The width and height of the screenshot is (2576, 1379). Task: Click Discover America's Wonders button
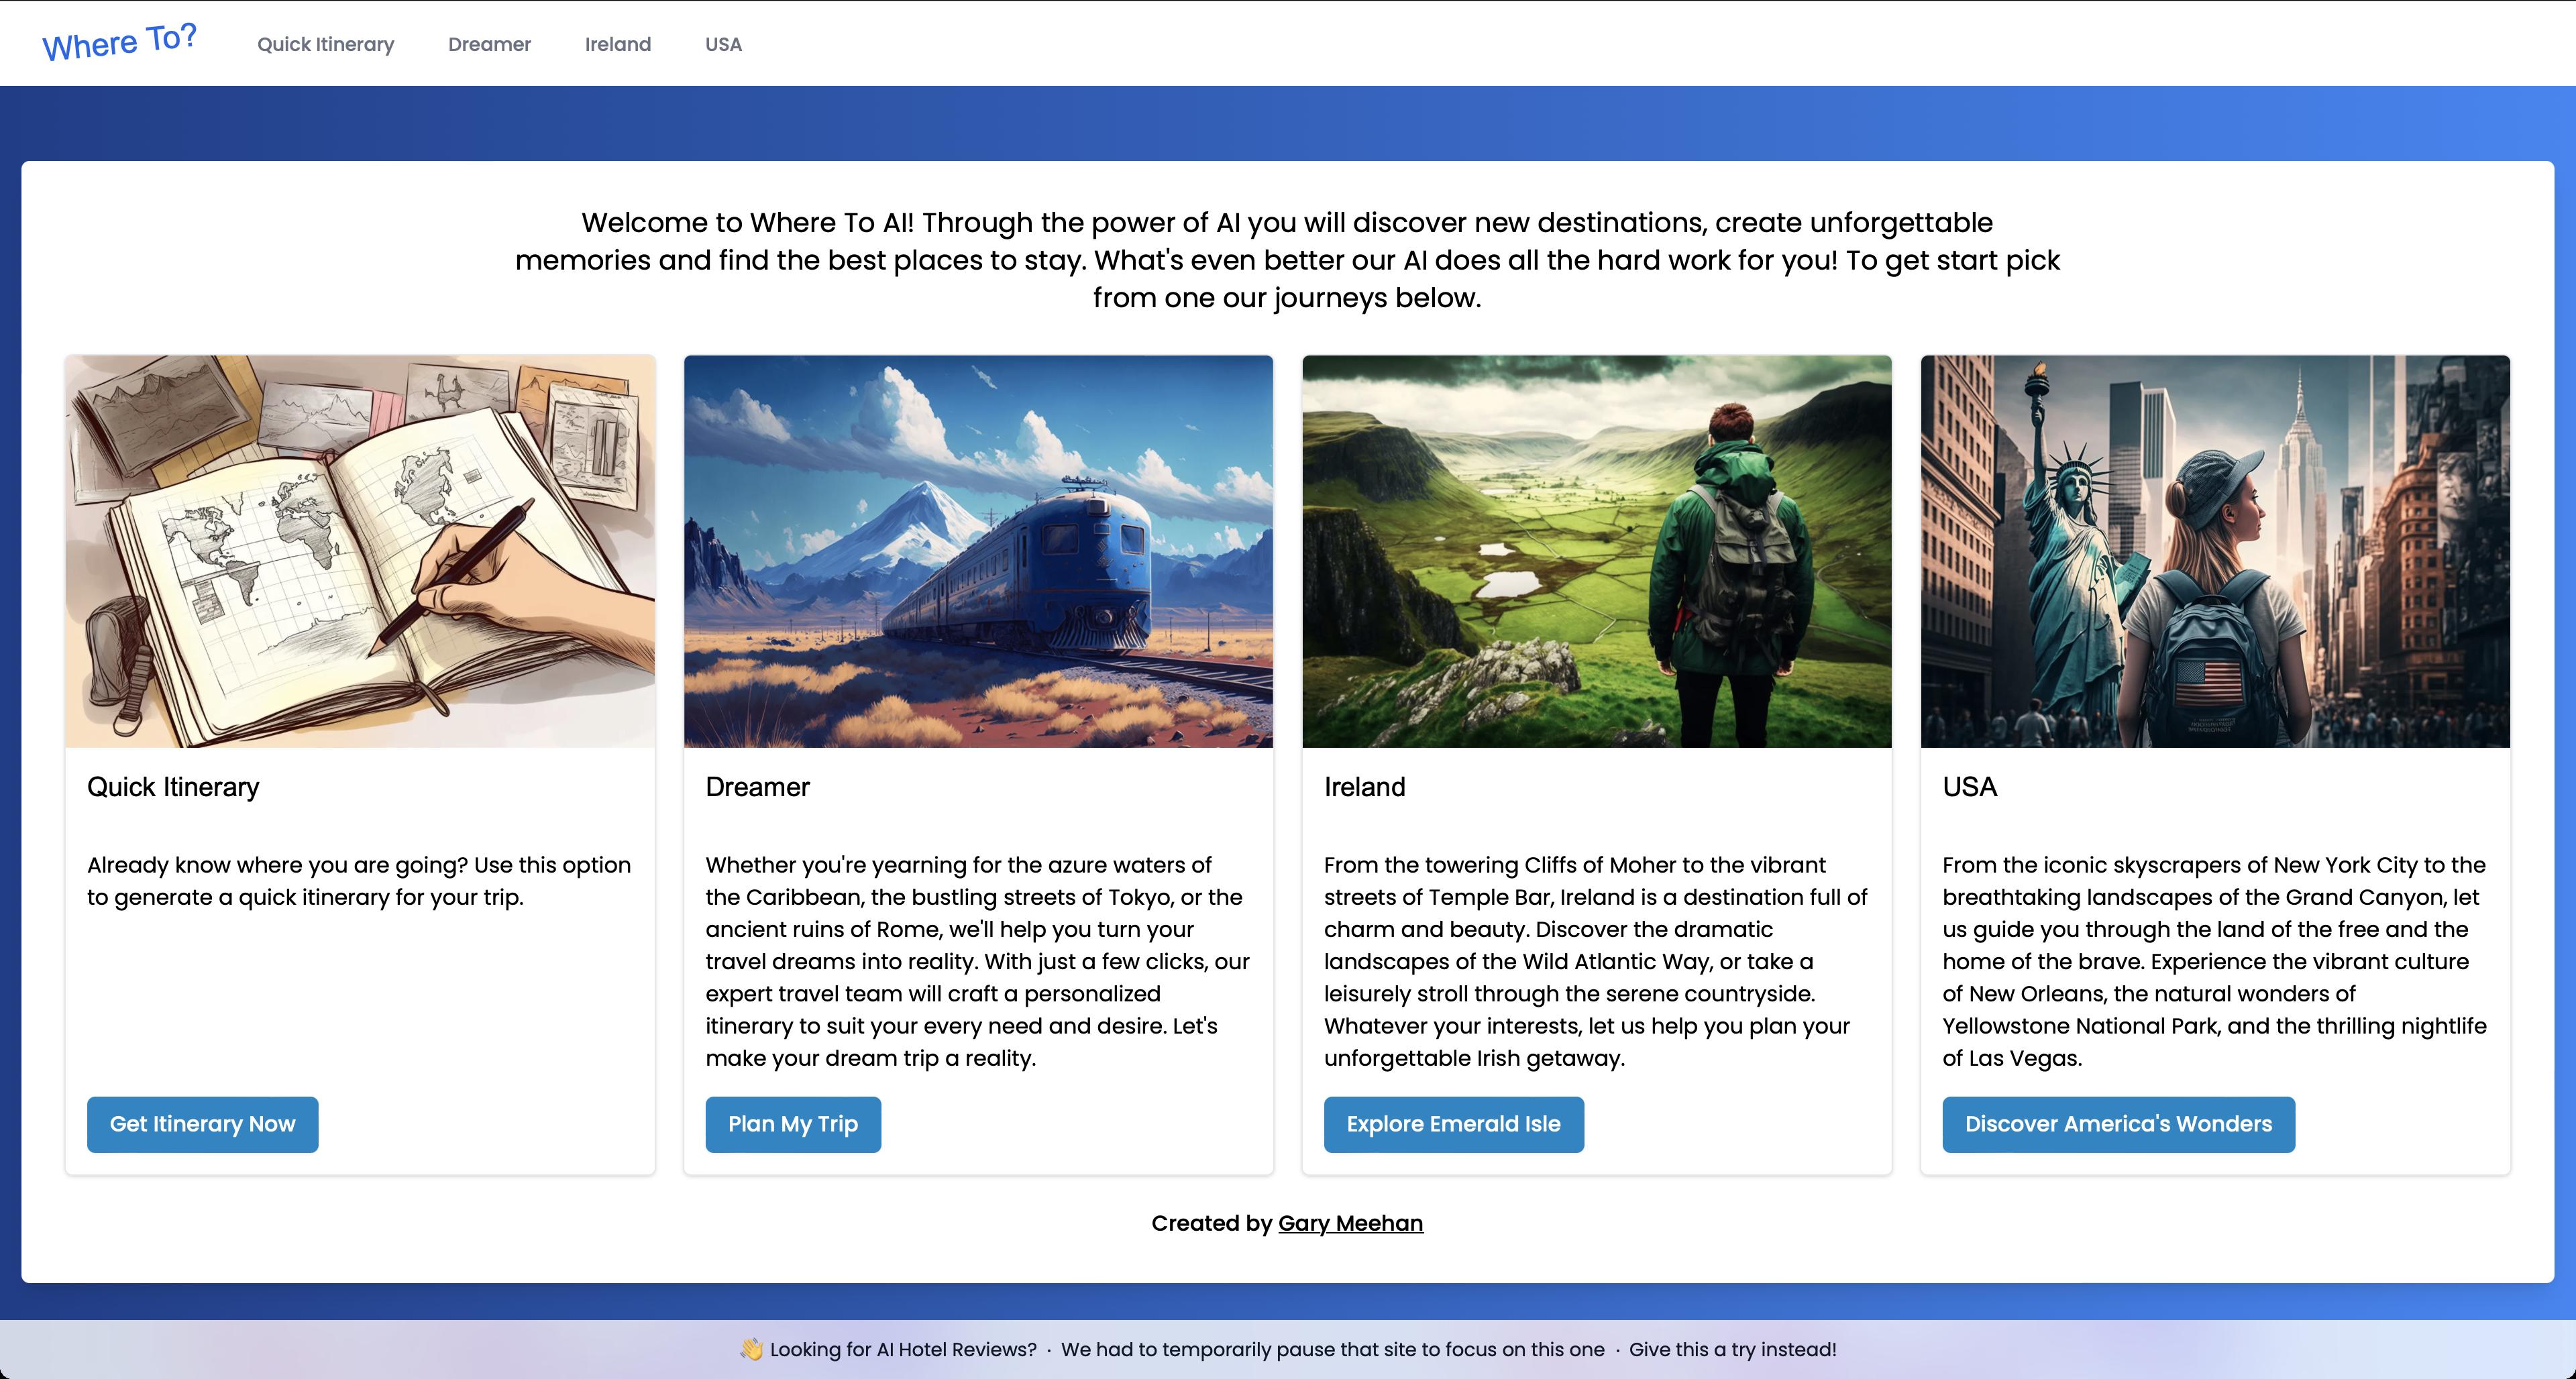(2119, 1124)
